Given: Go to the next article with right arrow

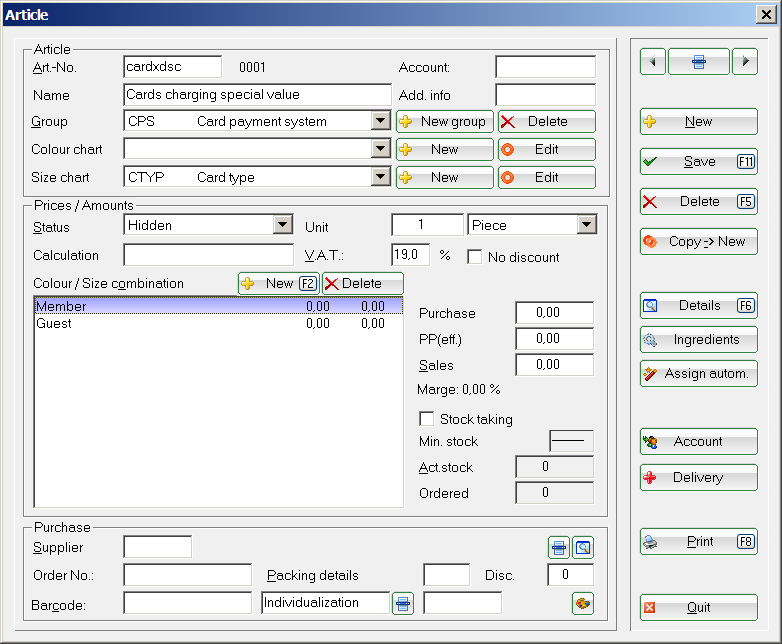Looking at the screenshot, I should pyautogui.click(x=744, y=62).
